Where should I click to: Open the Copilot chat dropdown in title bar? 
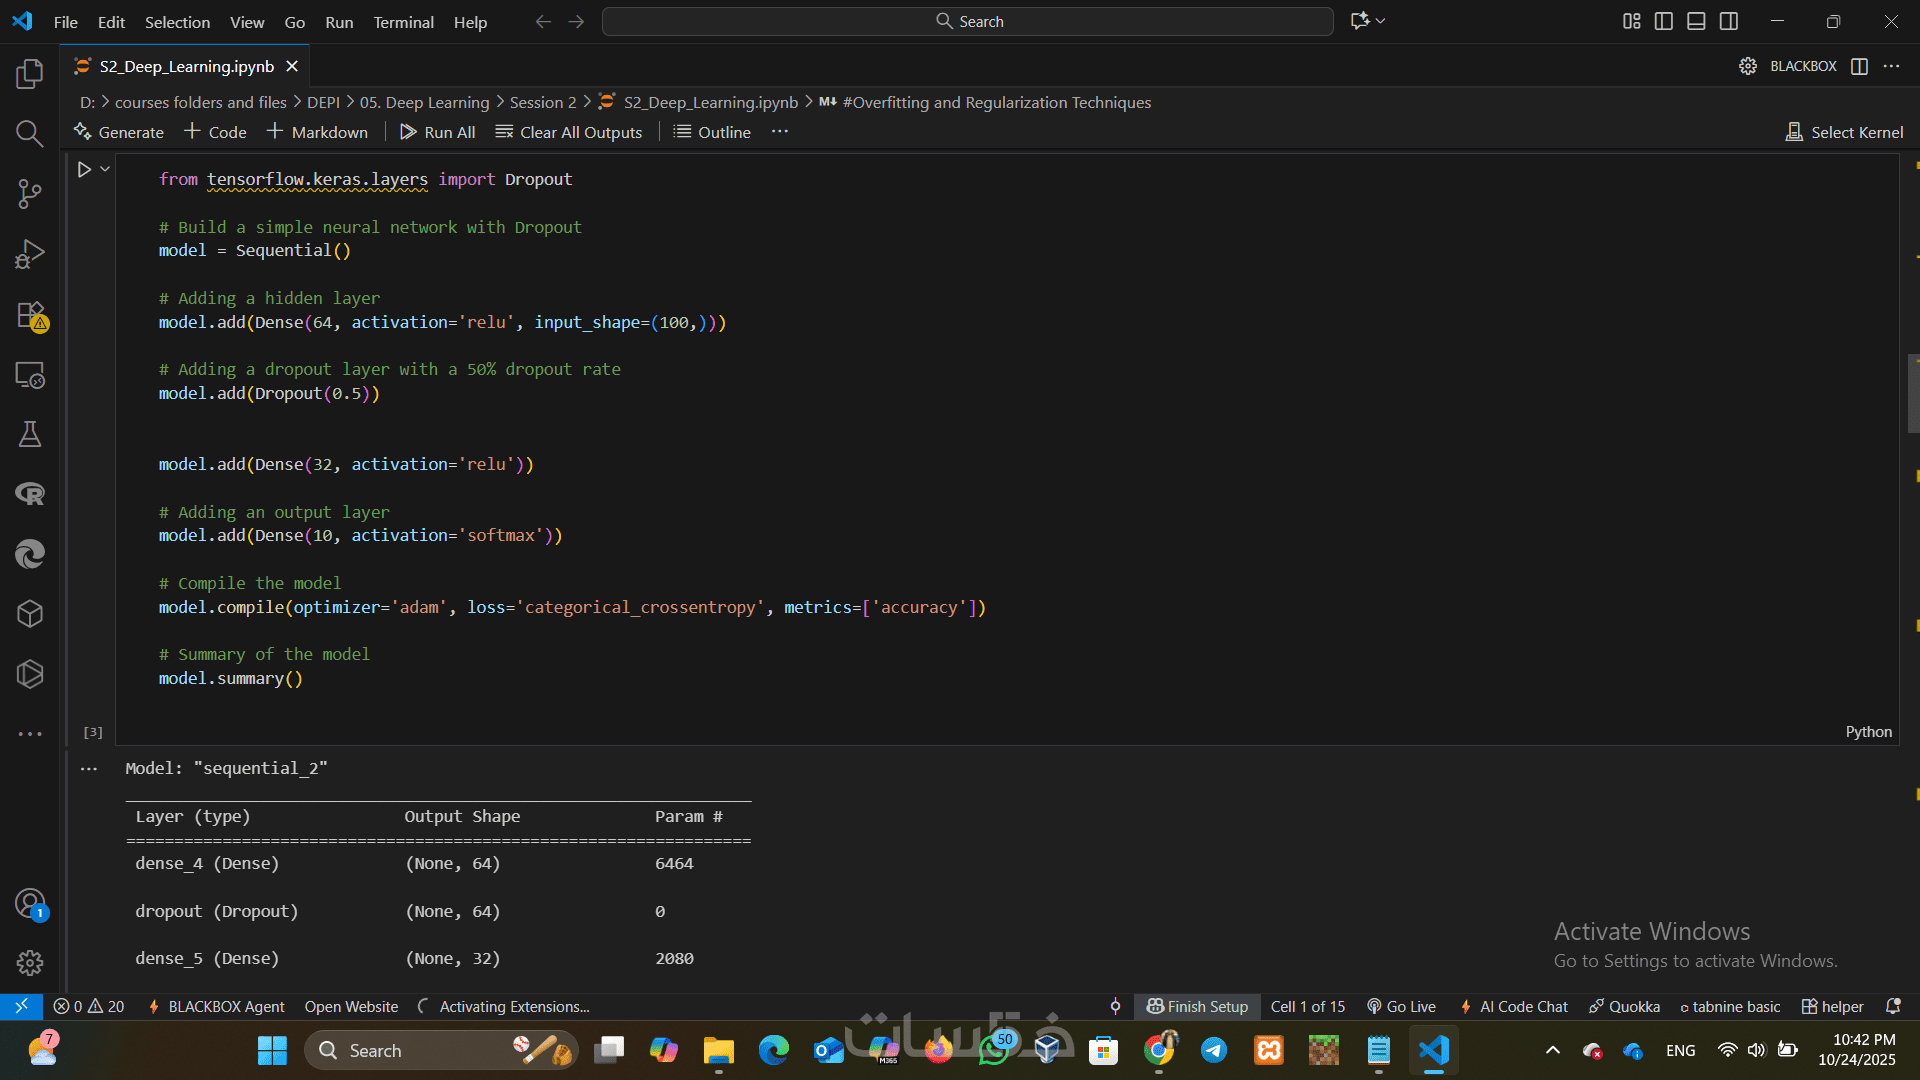click(1381, 21)
